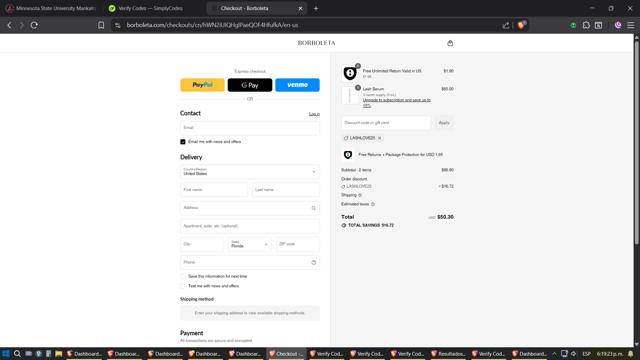Click the Lash Serum product thumbnail
This screenshot has height=360, width=640.
pos(350,96)
